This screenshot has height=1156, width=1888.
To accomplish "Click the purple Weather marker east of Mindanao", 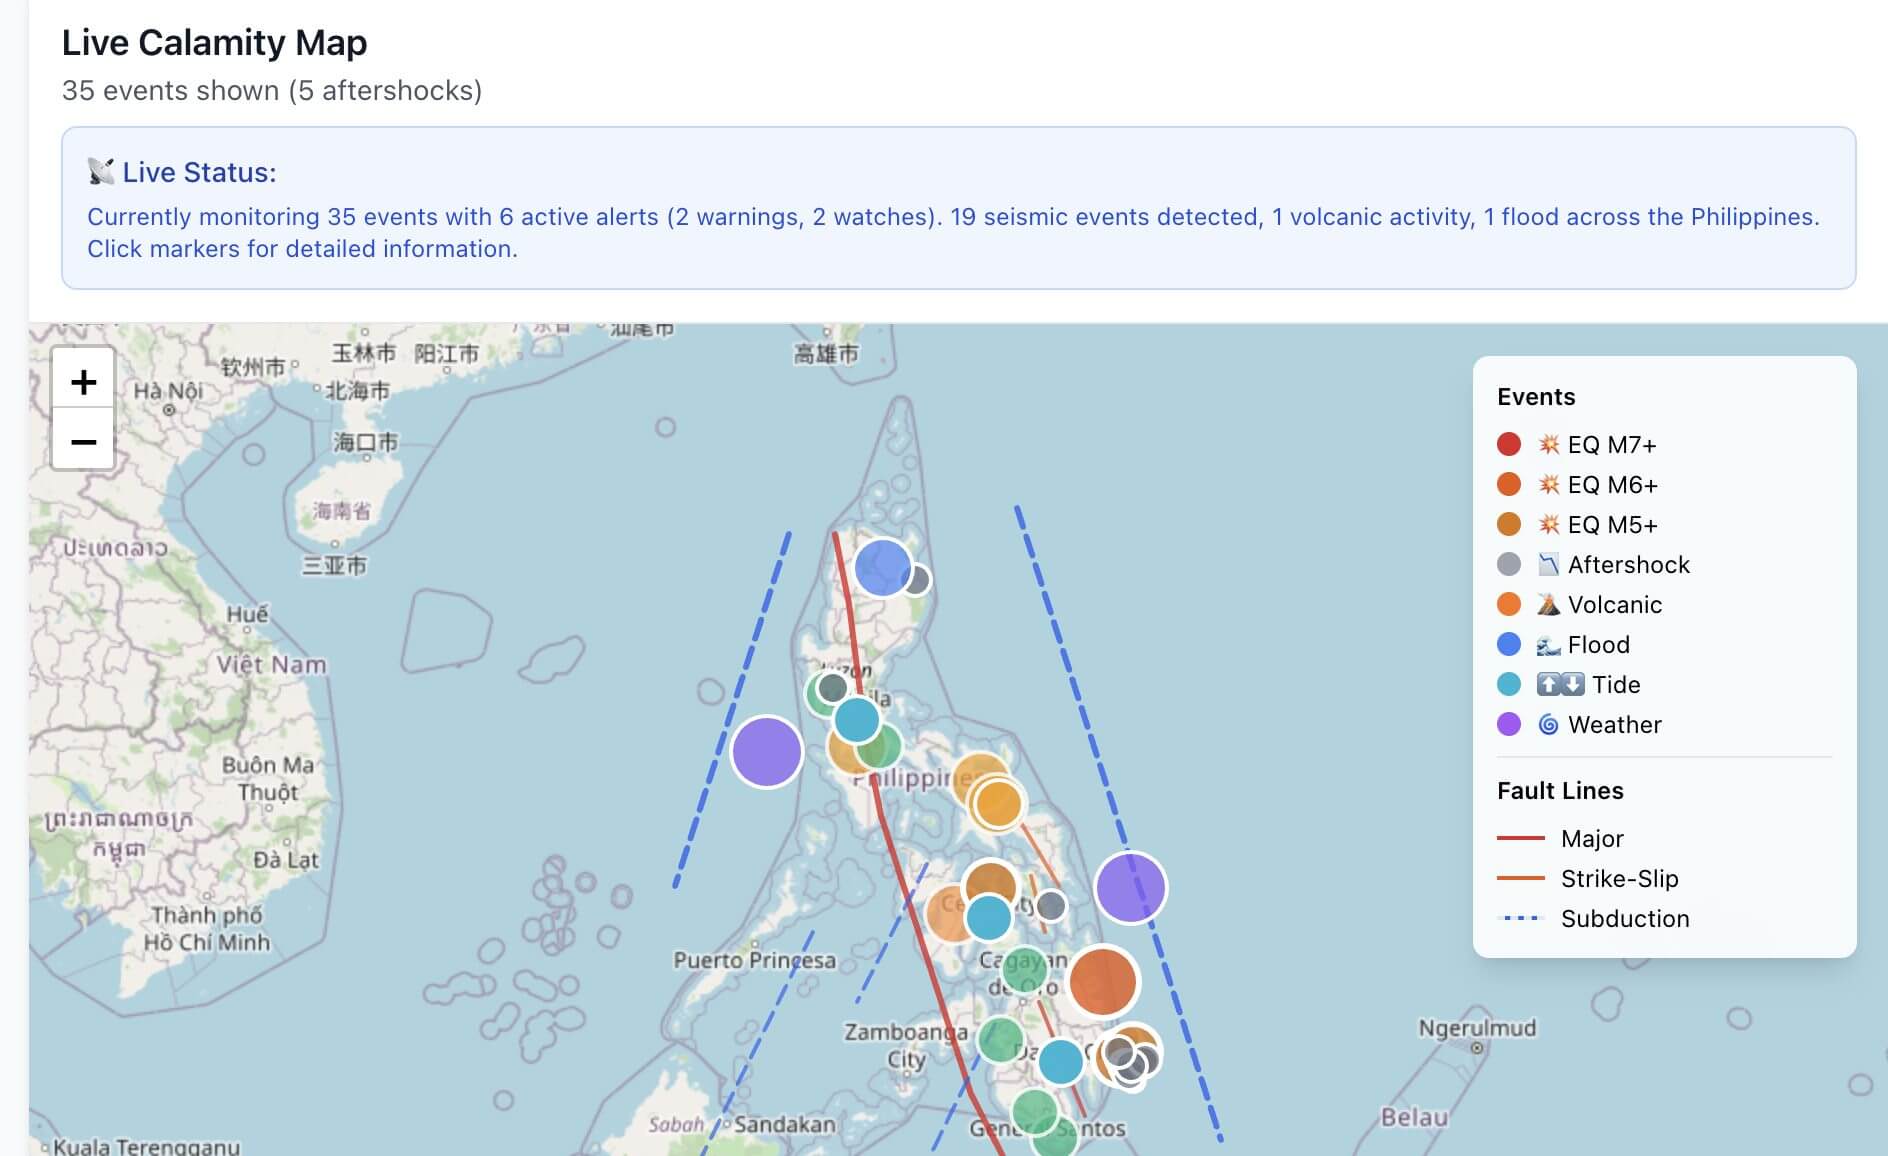I will 1131,886.
